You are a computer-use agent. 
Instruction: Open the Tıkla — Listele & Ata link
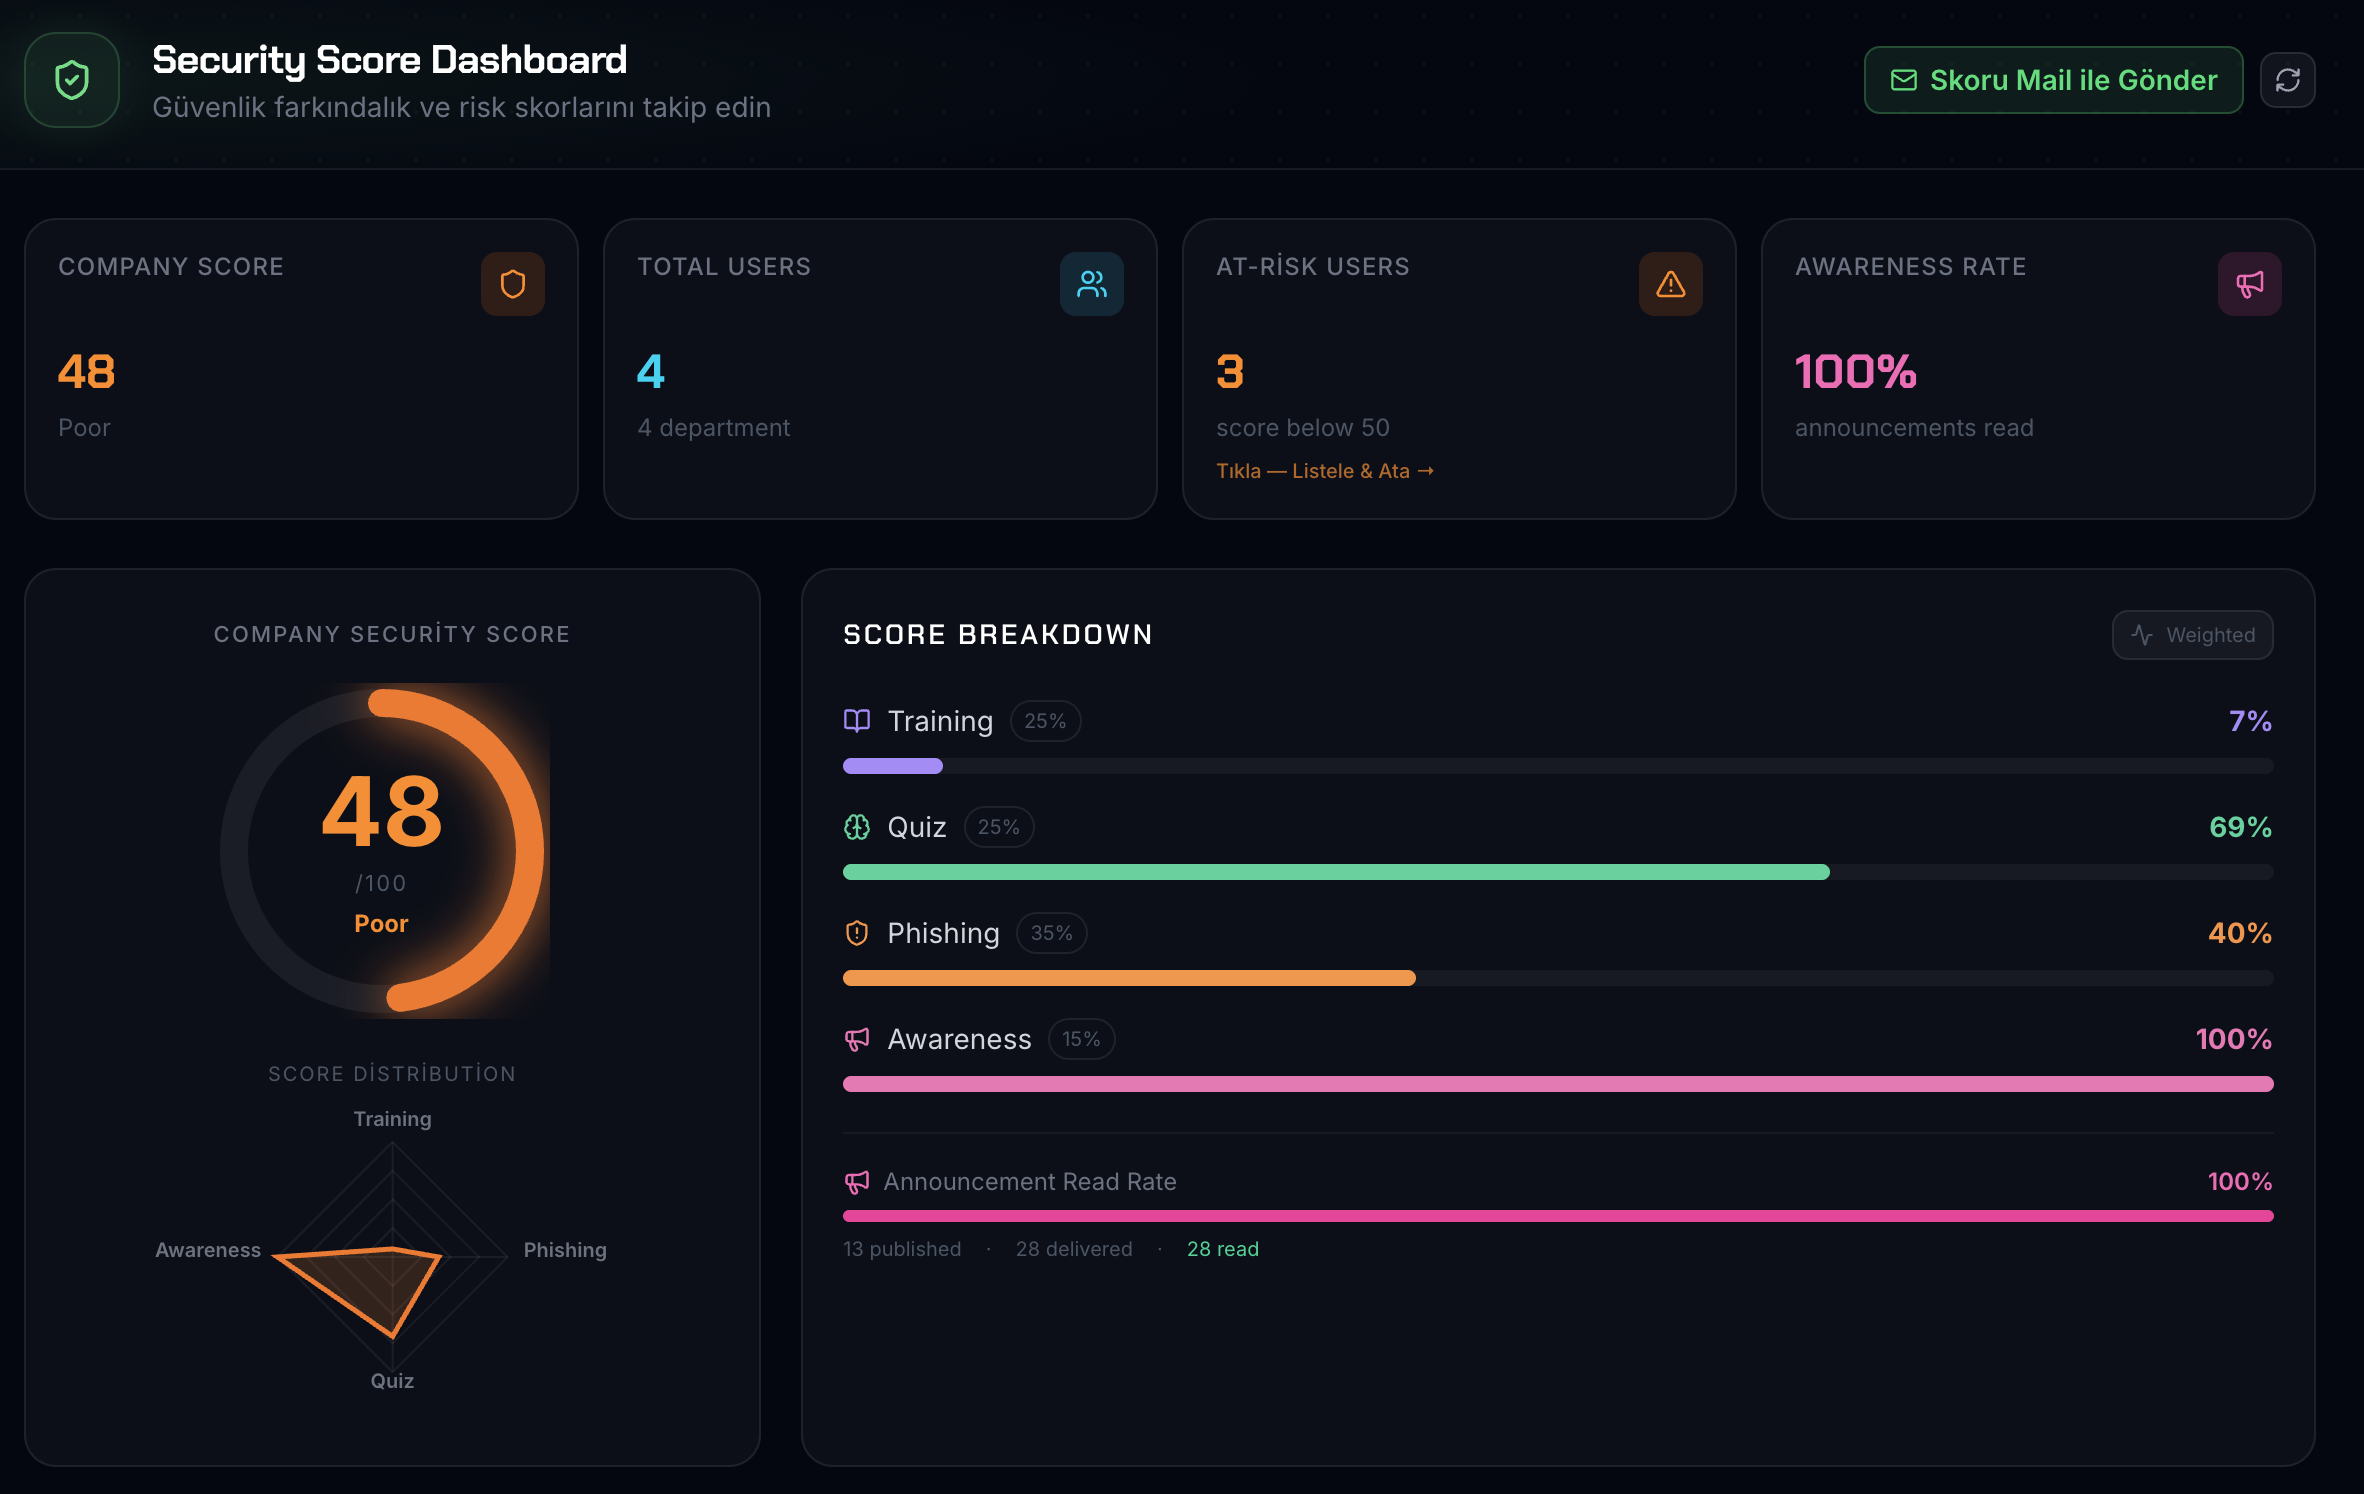(1325, 470)
